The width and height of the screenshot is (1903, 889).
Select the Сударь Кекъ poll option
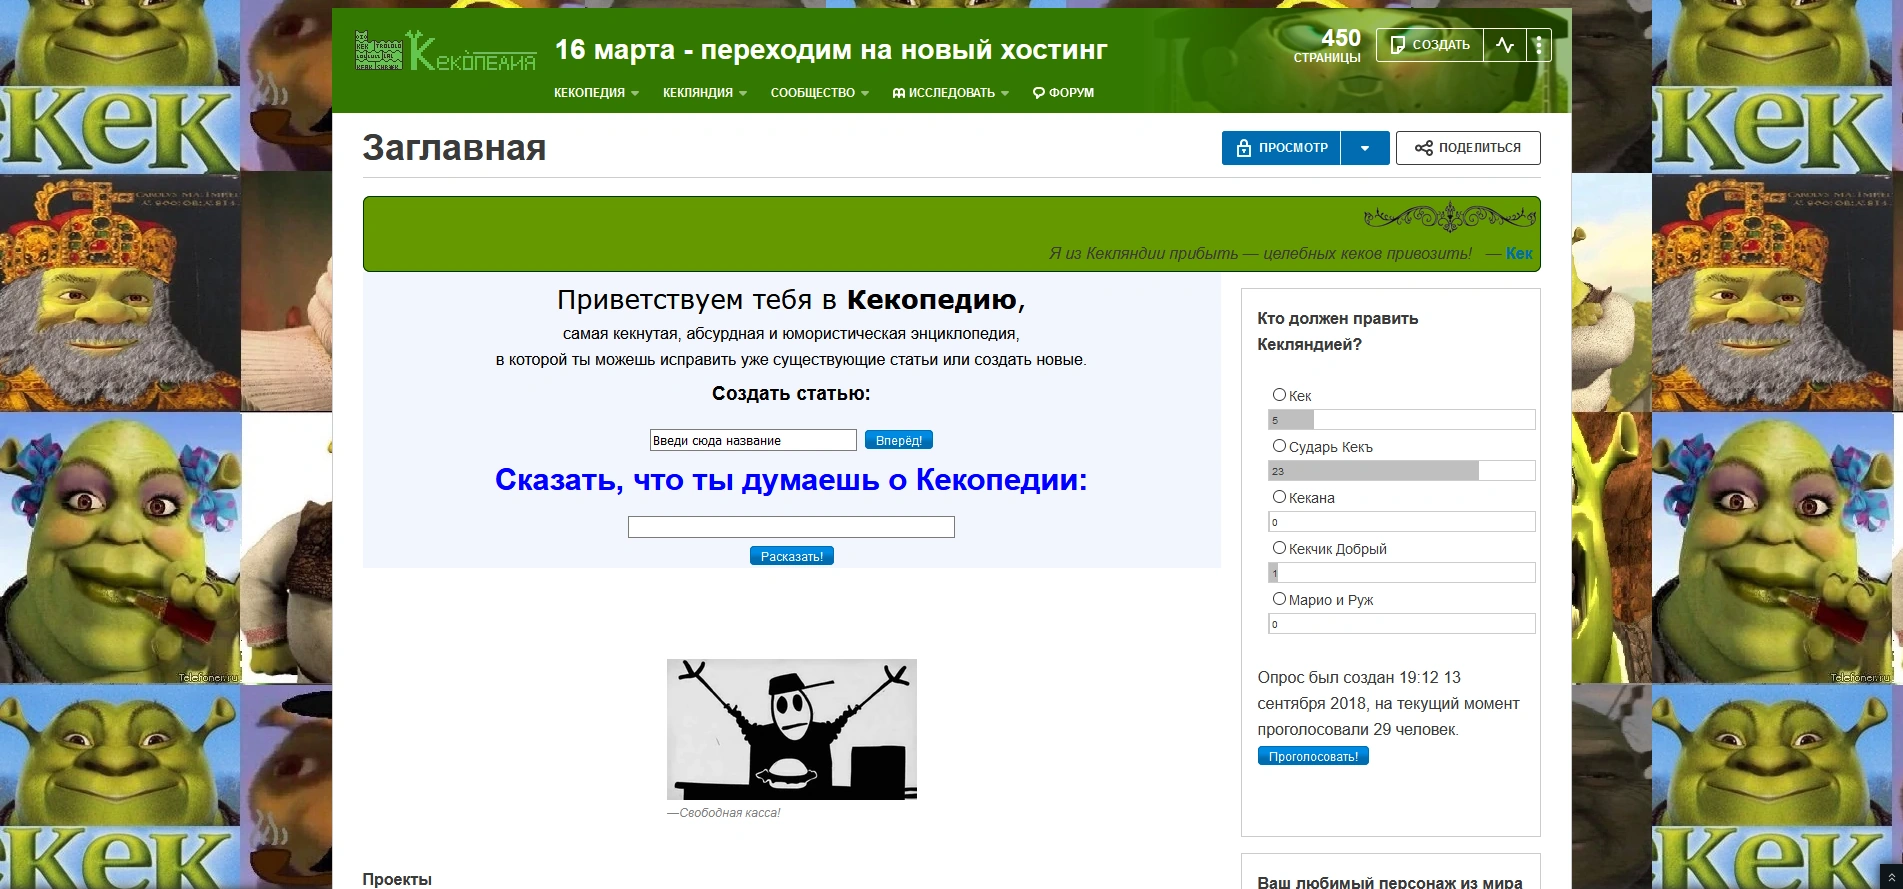pos(1279,446)
